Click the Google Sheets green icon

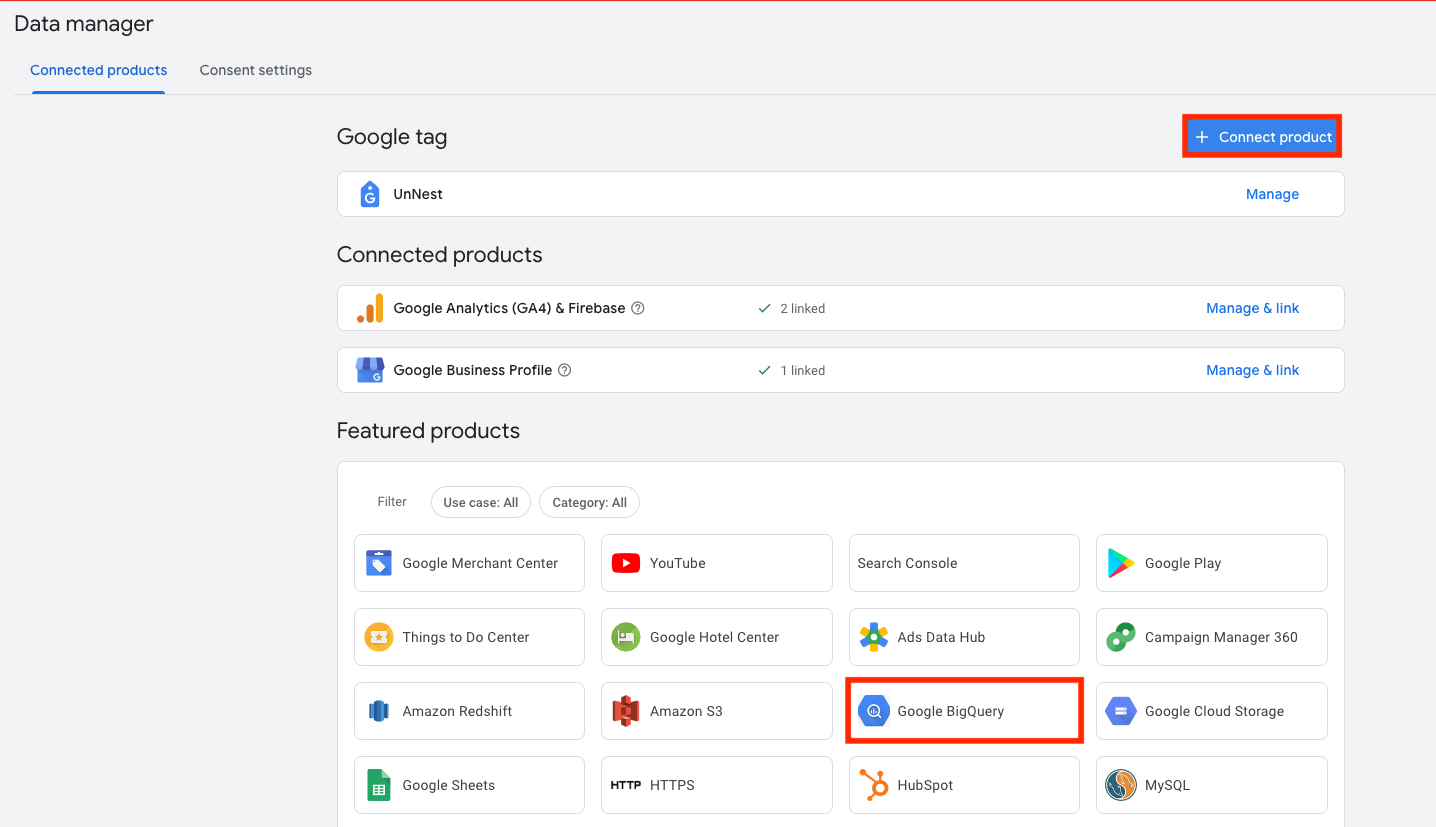click(378, 785)
